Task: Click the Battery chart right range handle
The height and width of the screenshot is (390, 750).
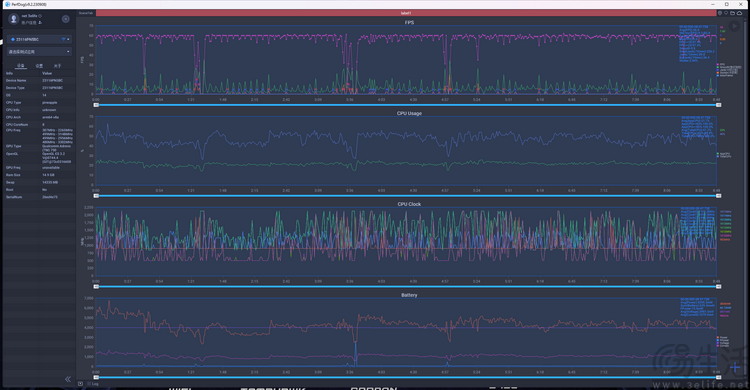Action: [x=718, y=378]
